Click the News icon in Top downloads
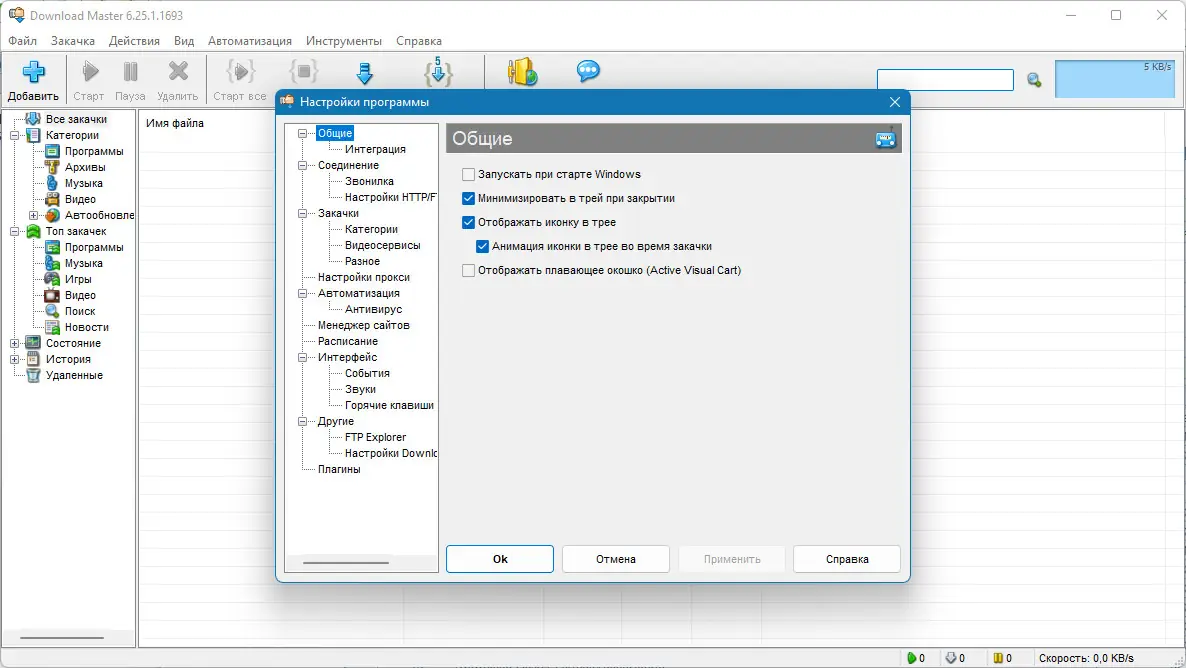Viewport: 1186px width, 668px height. (52, 327)
